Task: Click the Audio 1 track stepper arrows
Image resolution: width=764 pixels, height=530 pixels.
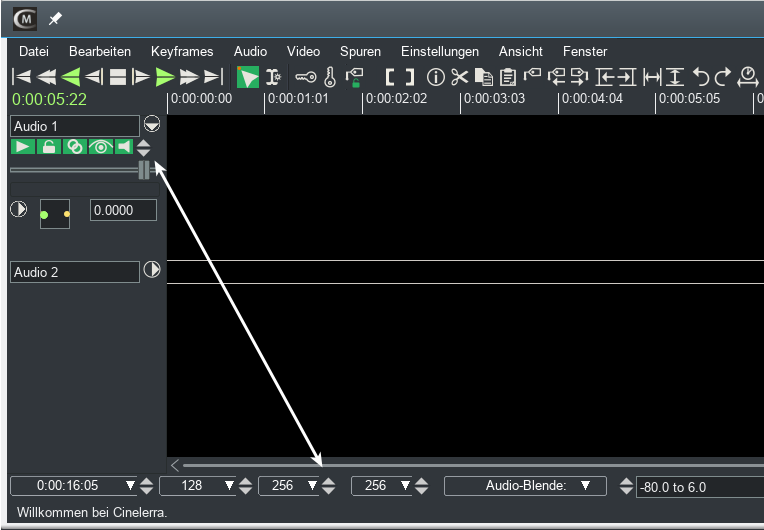Action: 143,148
